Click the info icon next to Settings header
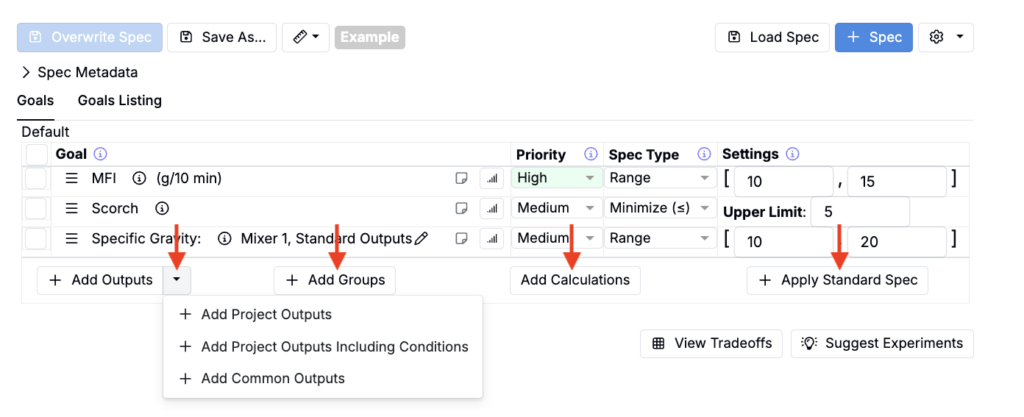The width and height of the screenshot is (1024, 417). click(x=793, y=155)
